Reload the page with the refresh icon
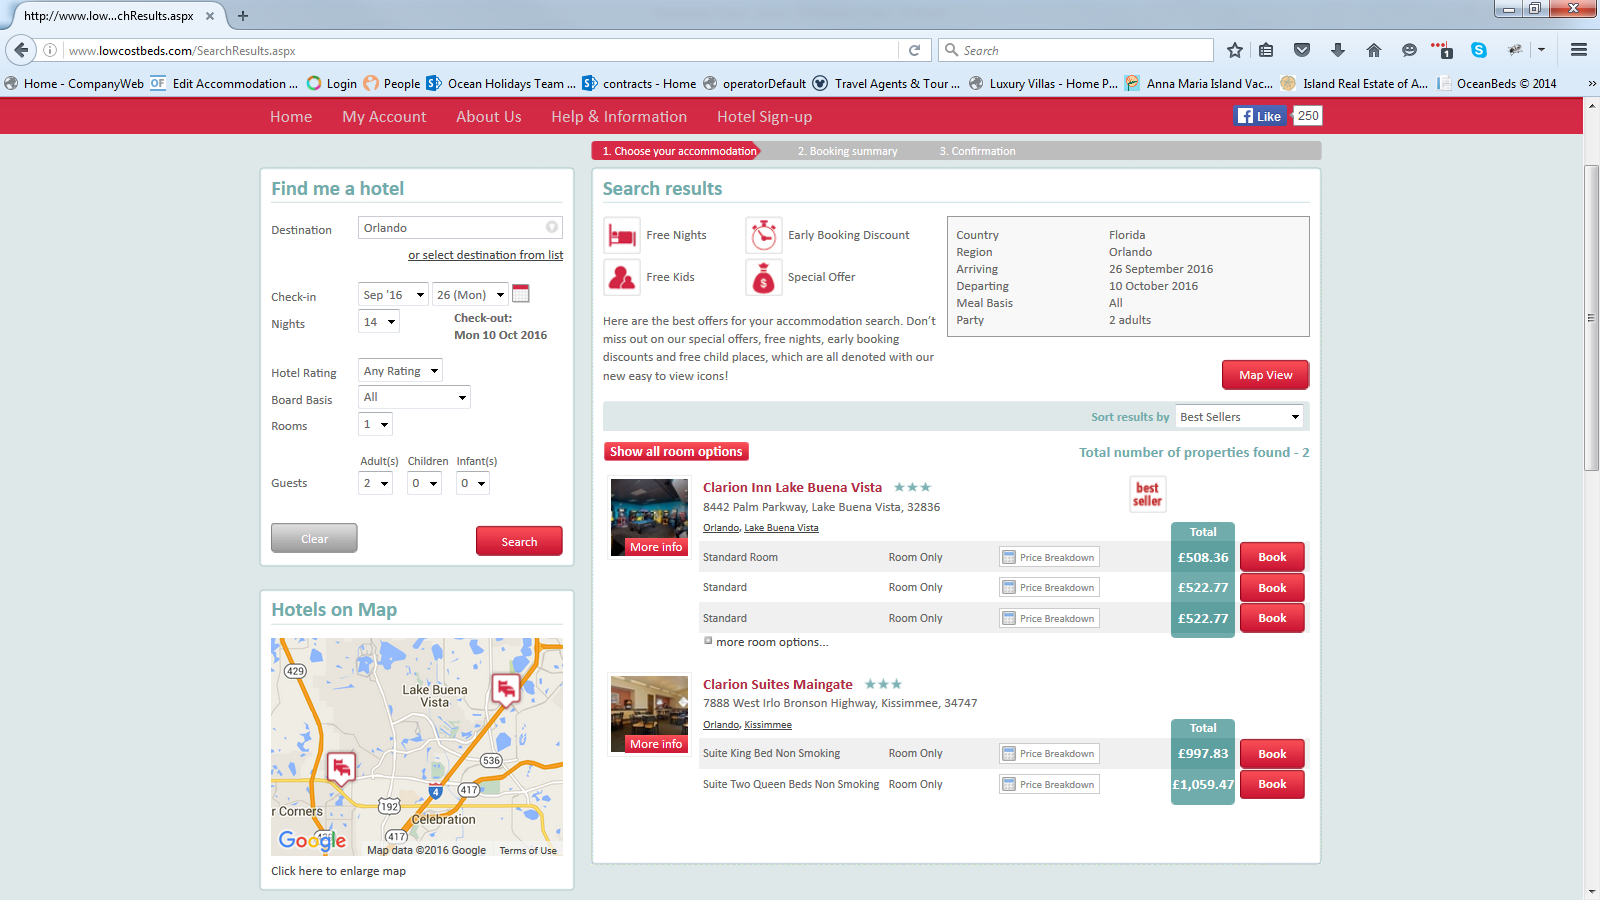The width and height of the screenshot is (1600, 900). (x=914, y=50)
